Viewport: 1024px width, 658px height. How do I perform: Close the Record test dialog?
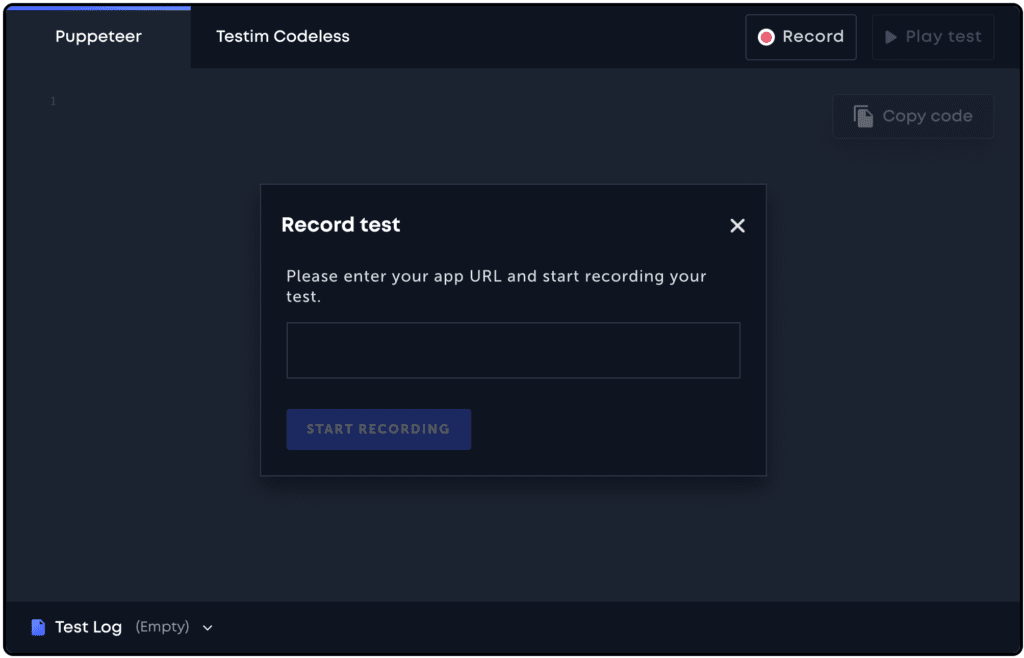click(737, 225)
